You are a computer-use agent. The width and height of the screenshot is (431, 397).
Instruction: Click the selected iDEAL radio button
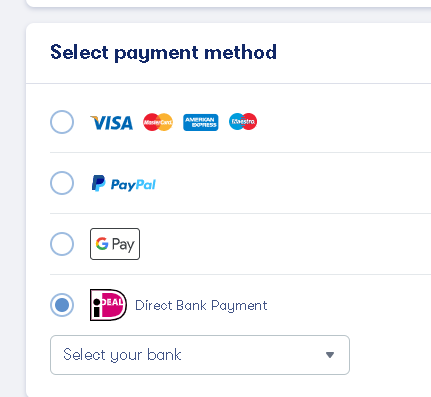62,305
